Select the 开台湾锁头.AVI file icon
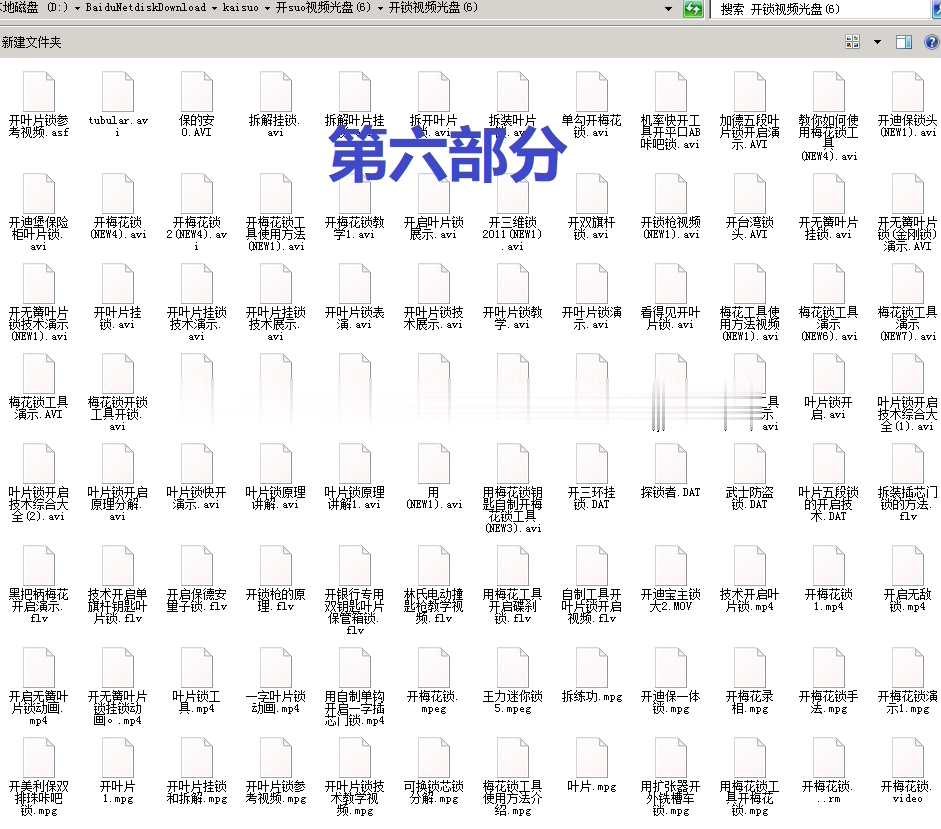 click(750, 193)
